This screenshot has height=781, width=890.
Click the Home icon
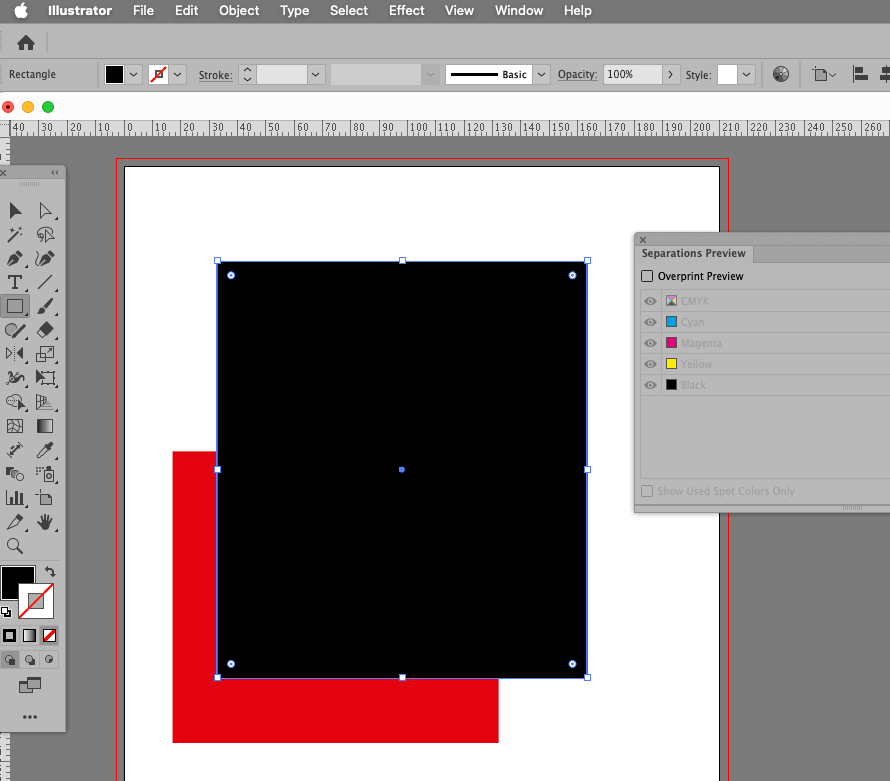click(25, 43)
